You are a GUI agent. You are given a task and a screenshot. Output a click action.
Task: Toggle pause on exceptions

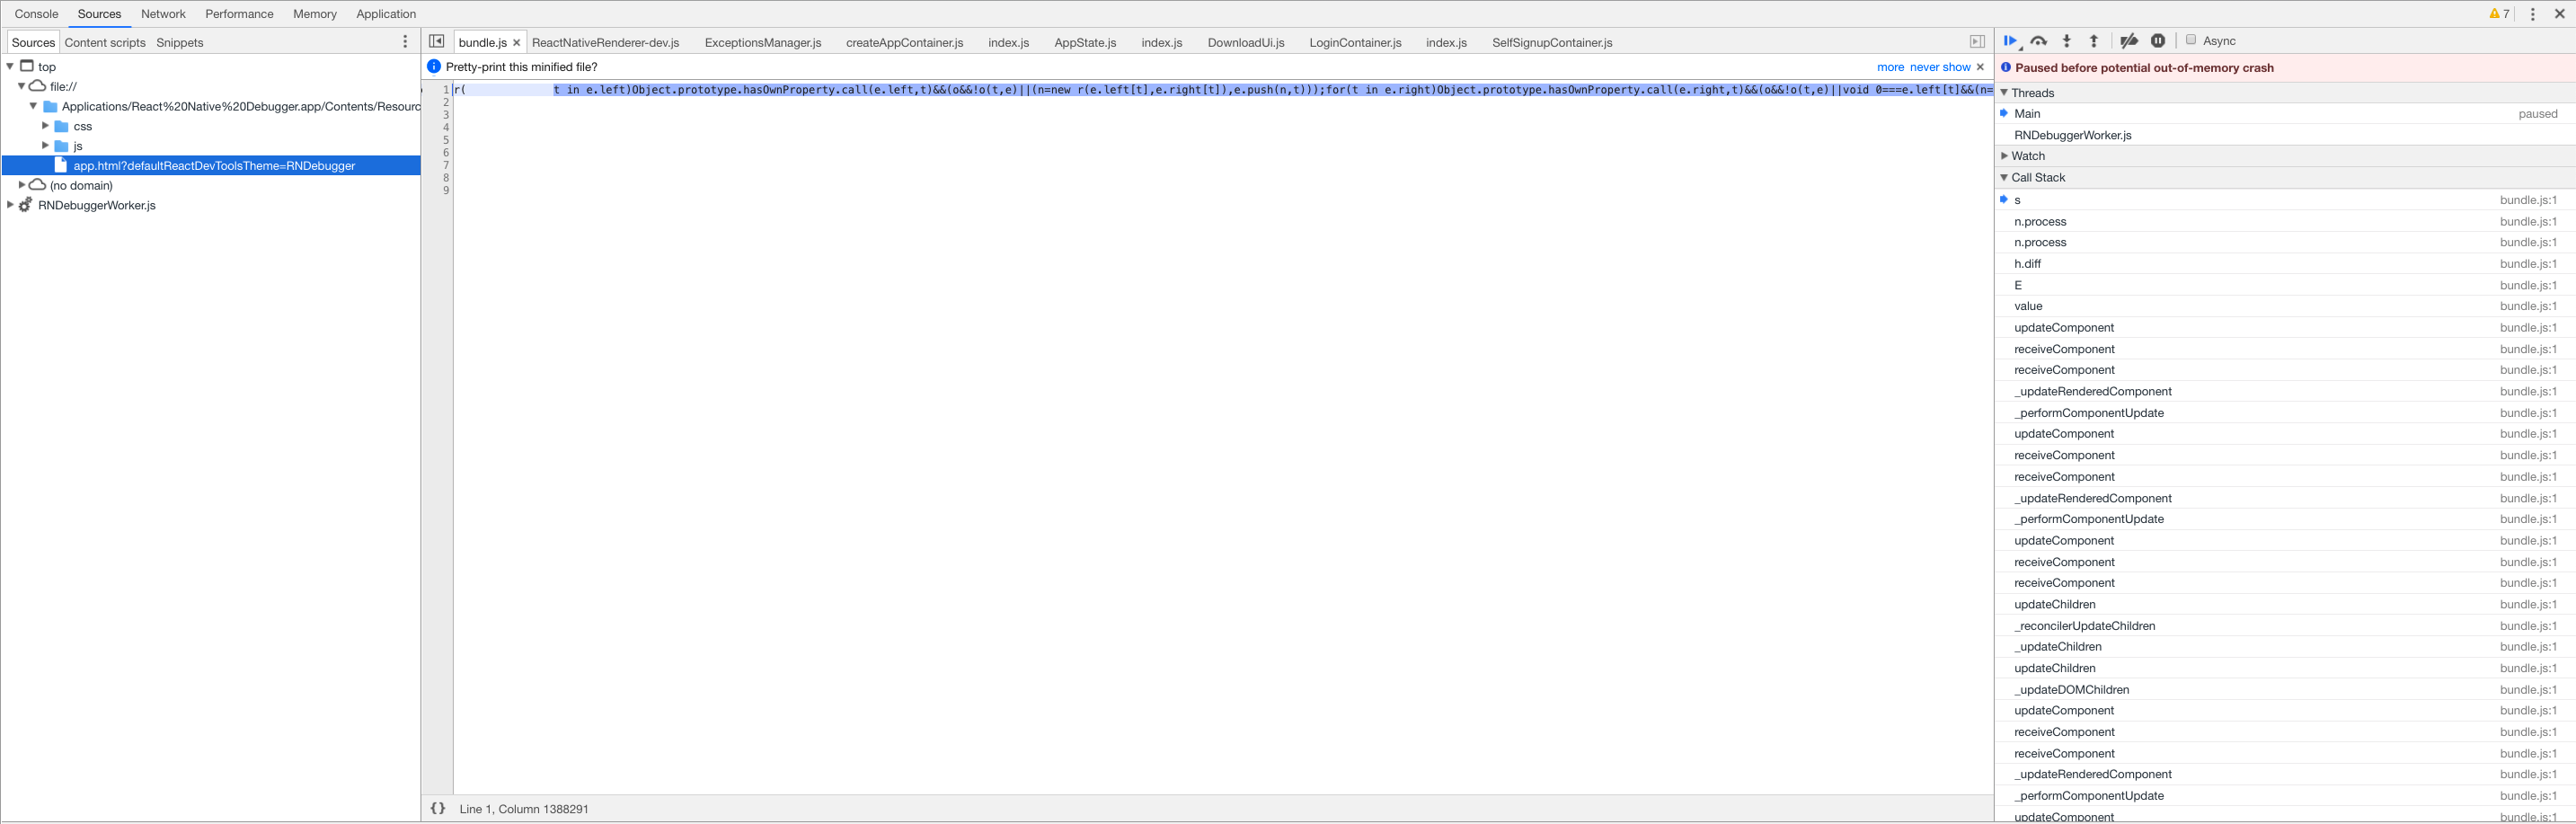click(x=2158, y=41)
